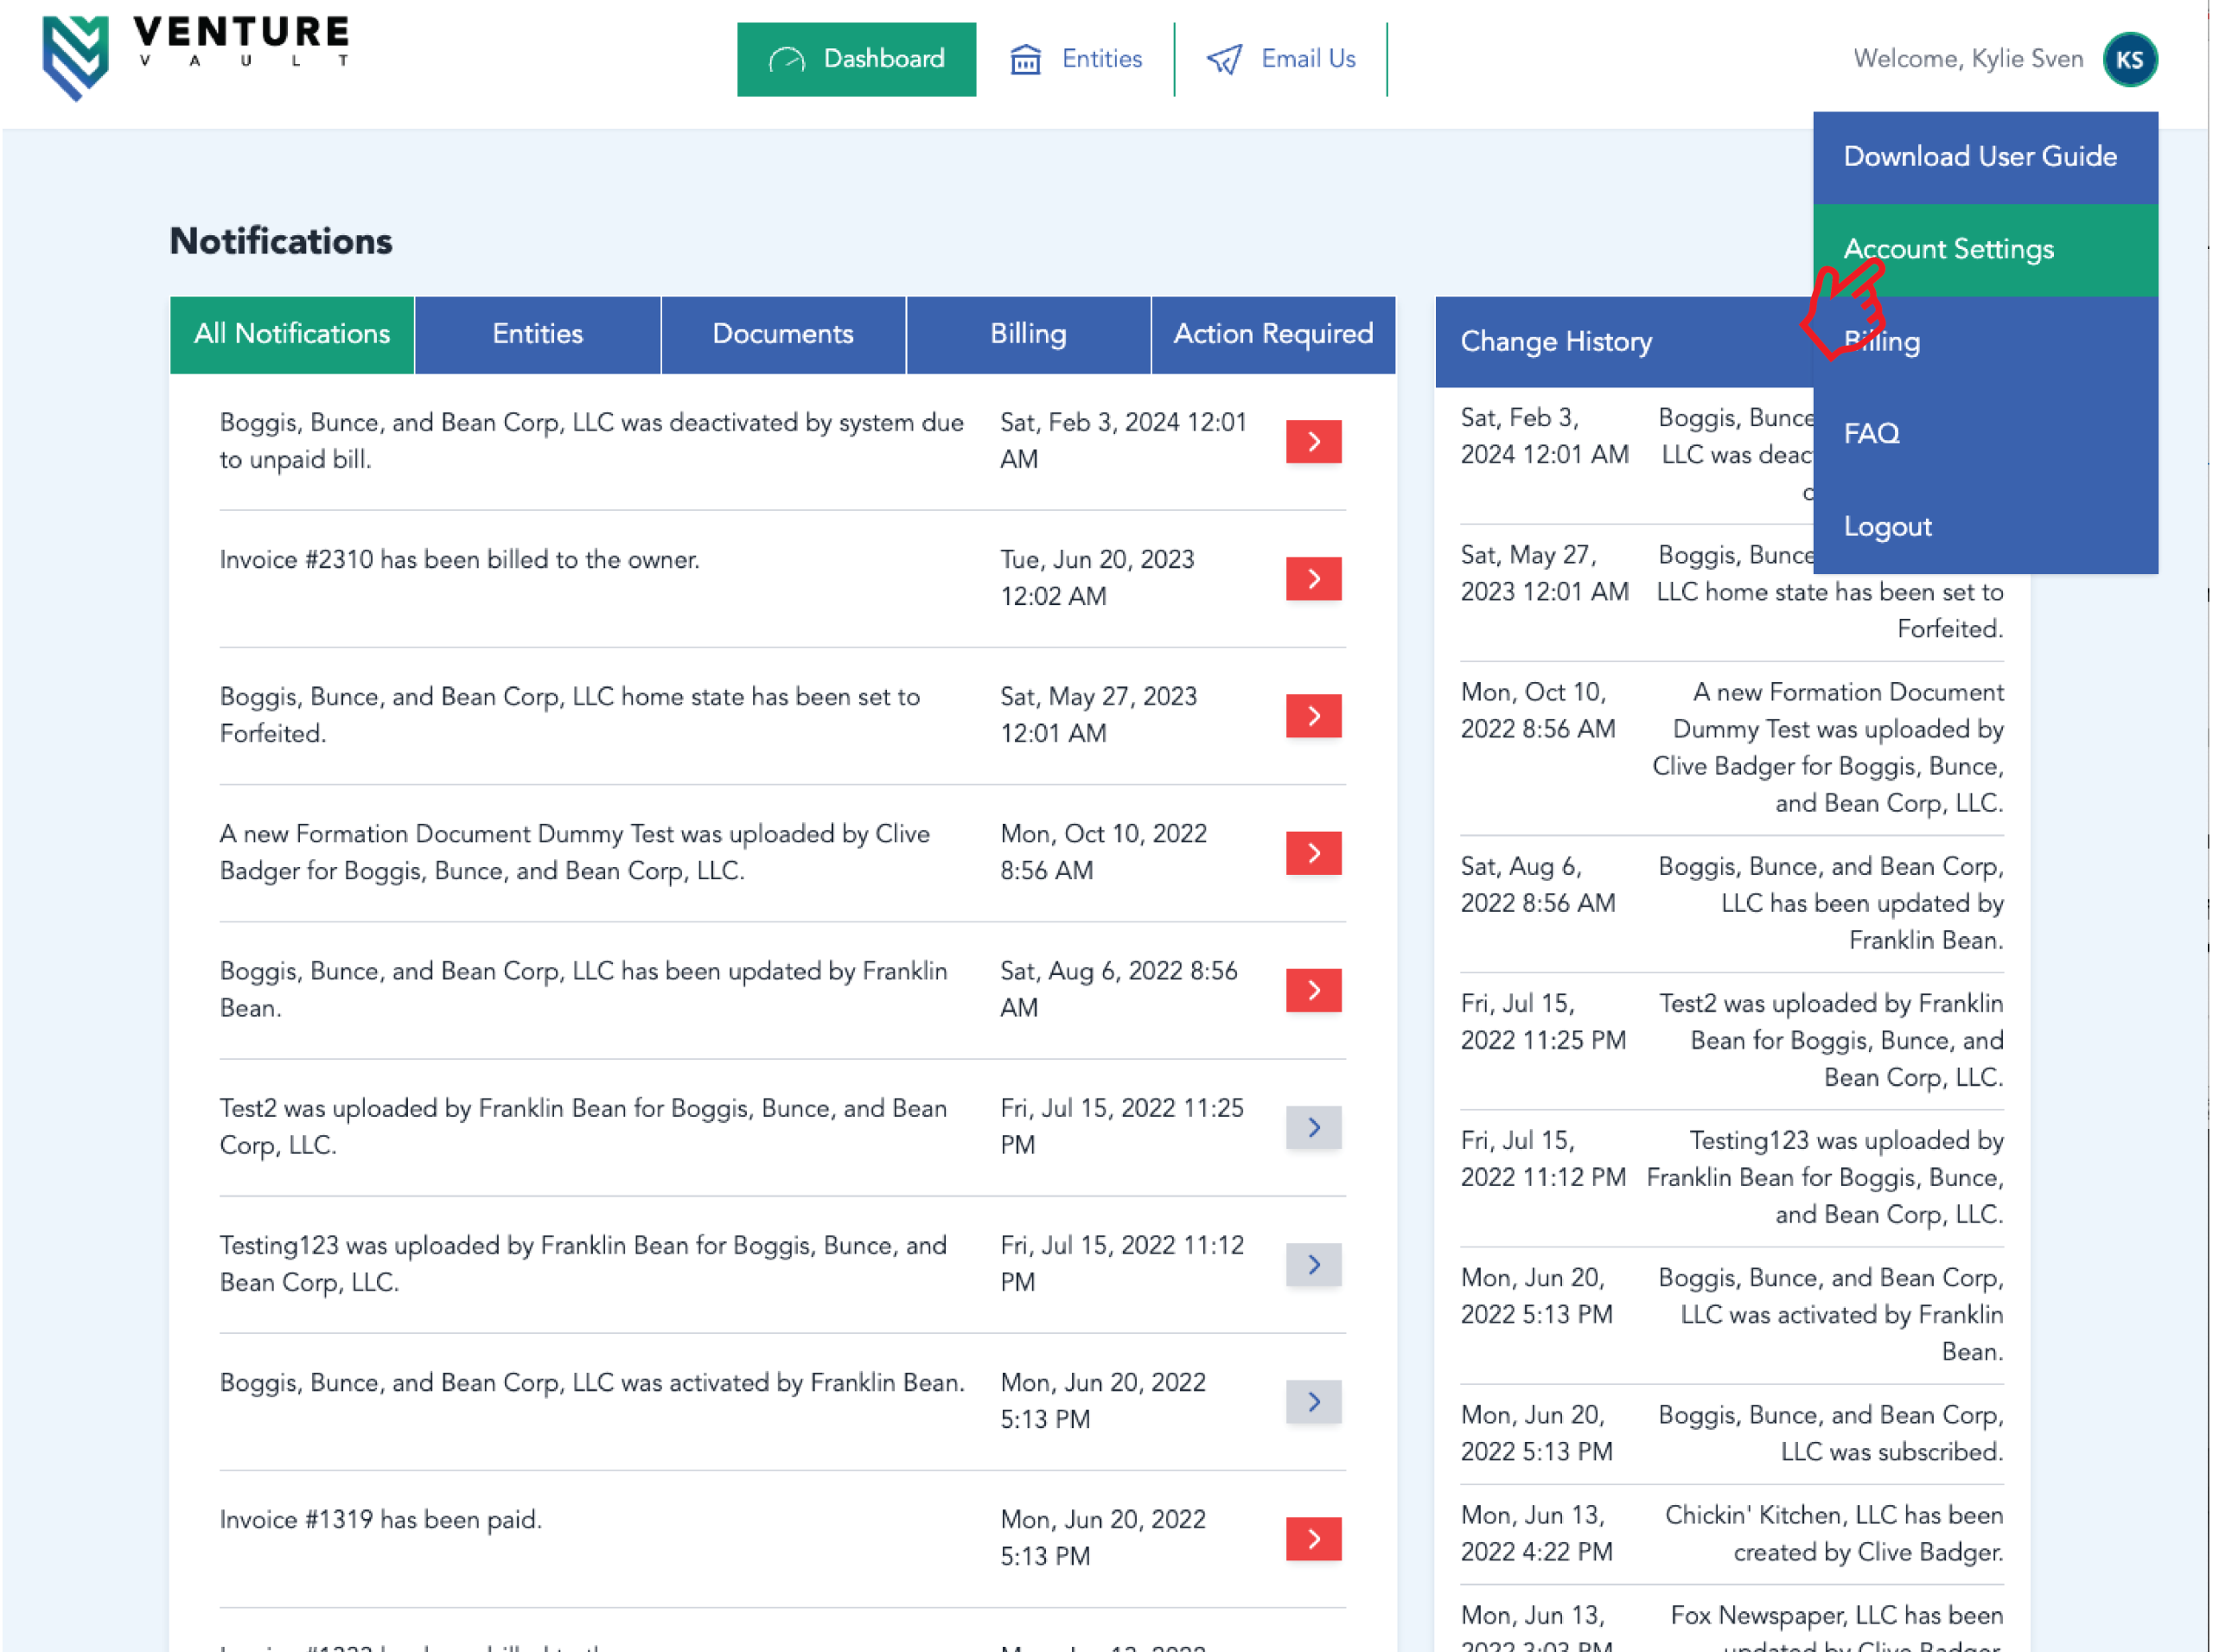Viewport: 2213px width, 1652px height.
Task: Choose Logout from the user menu
Action: point(1887,526)
